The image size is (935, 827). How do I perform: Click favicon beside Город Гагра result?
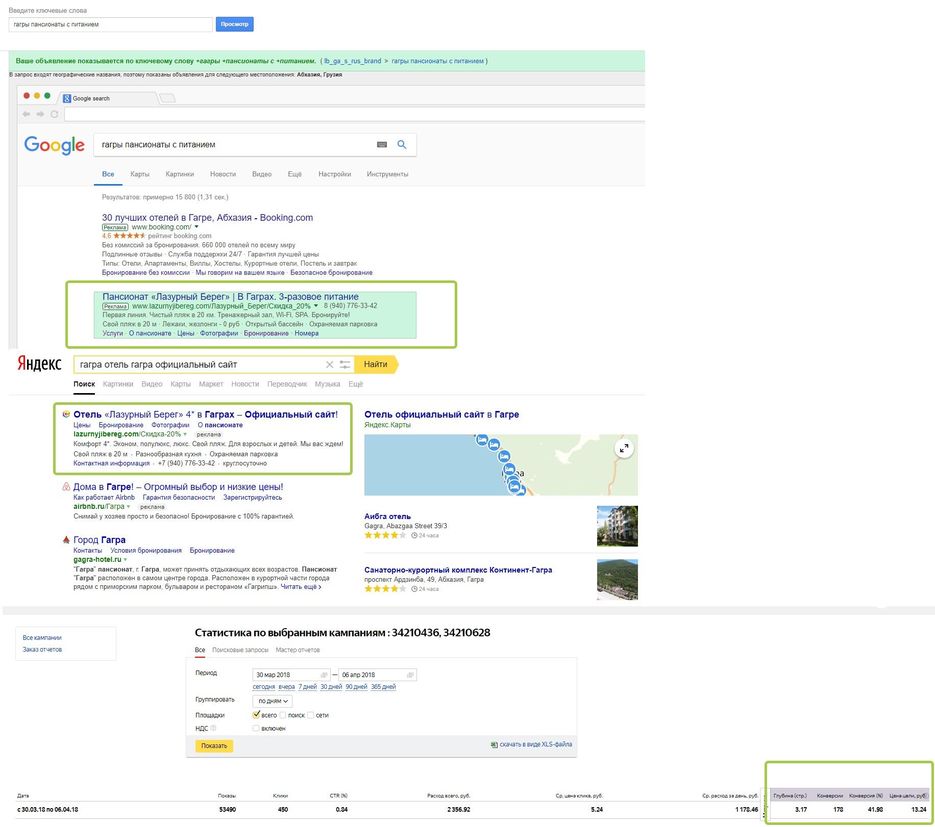pos(66,540)
